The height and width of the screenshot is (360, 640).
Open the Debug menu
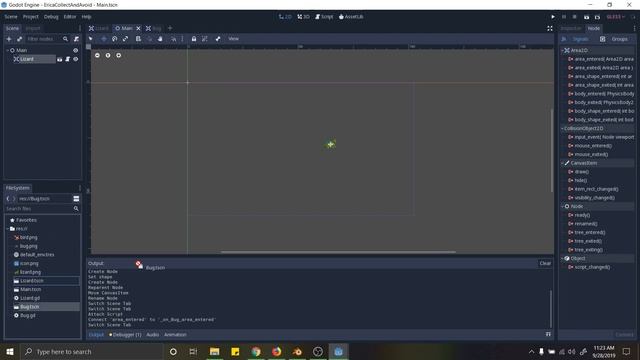(x=51, y=17)
